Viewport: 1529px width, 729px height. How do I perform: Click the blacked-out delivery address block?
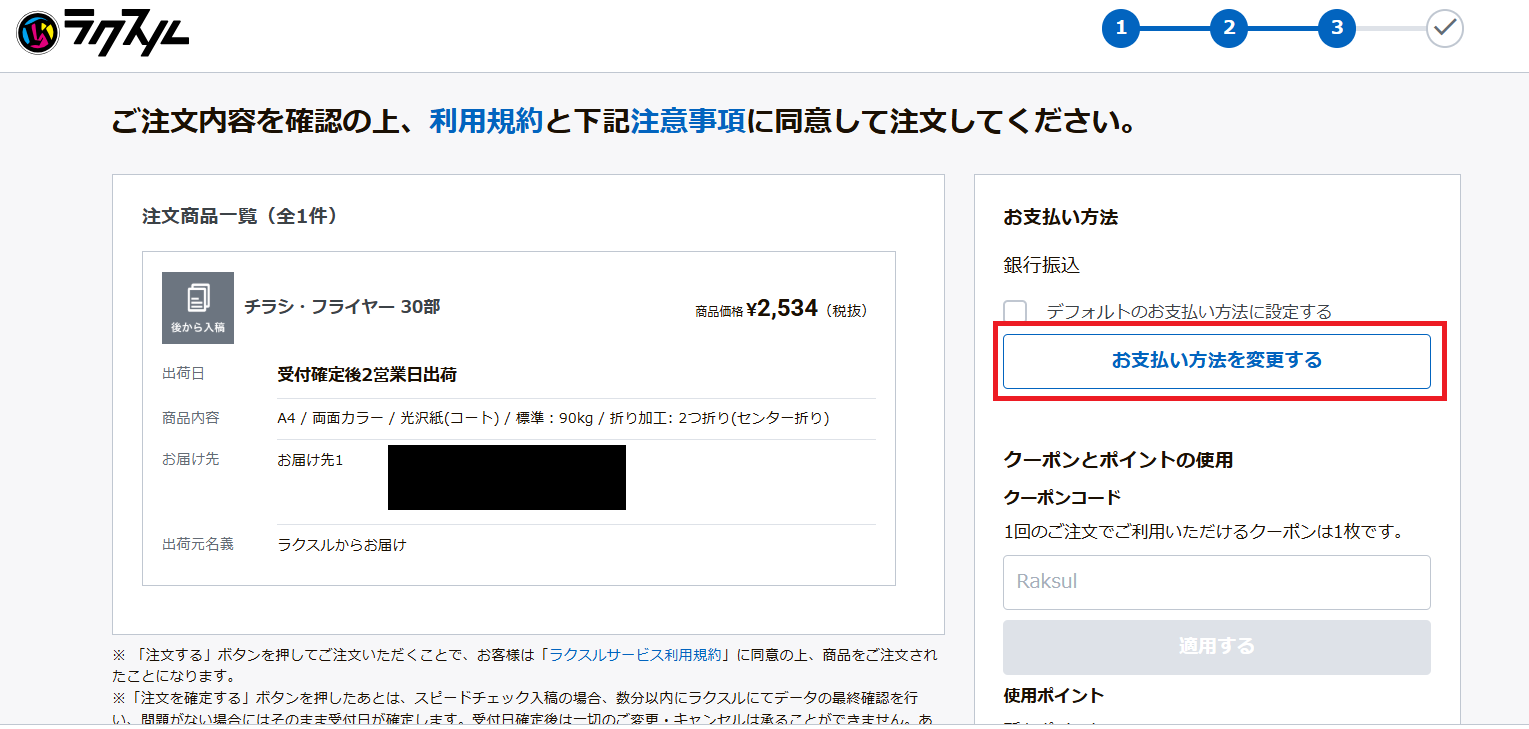coord(507,478)
